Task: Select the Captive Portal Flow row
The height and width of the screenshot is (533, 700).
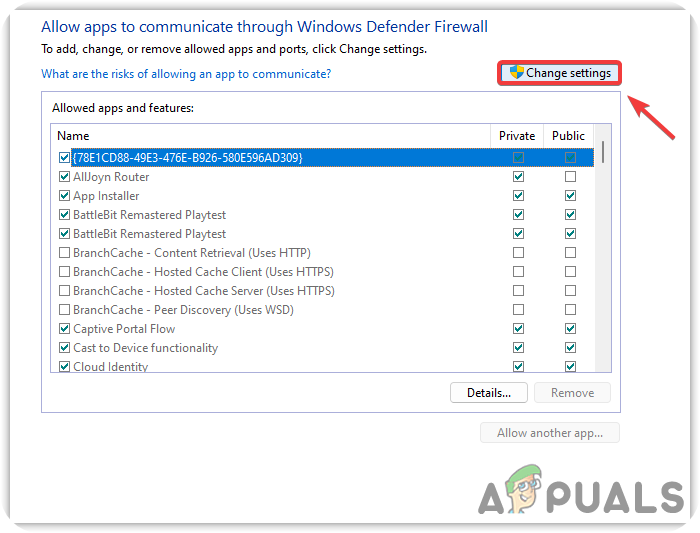Action: pos(326,329)
